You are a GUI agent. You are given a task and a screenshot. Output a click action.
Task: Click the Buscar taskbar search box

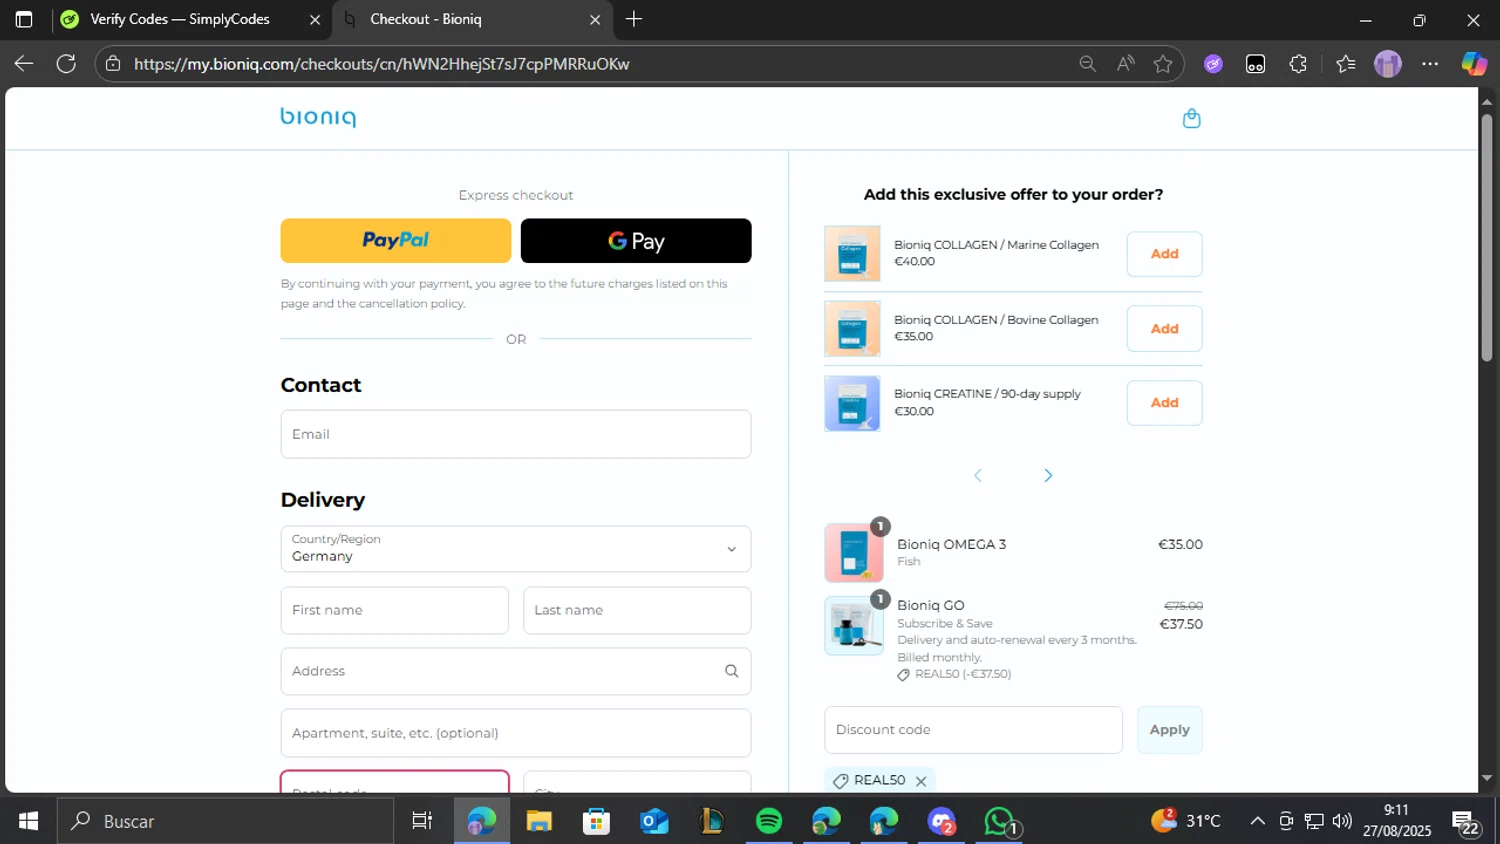pyautogui.click(x=225, y=821)
